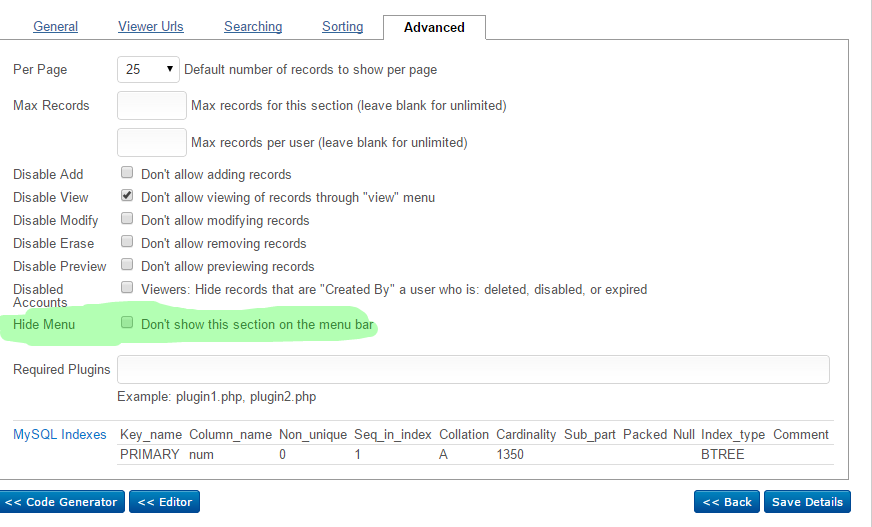Viewport: 872px width, 527px height.
Task: Switch to the General tab
Action: [x=55, y=27]
